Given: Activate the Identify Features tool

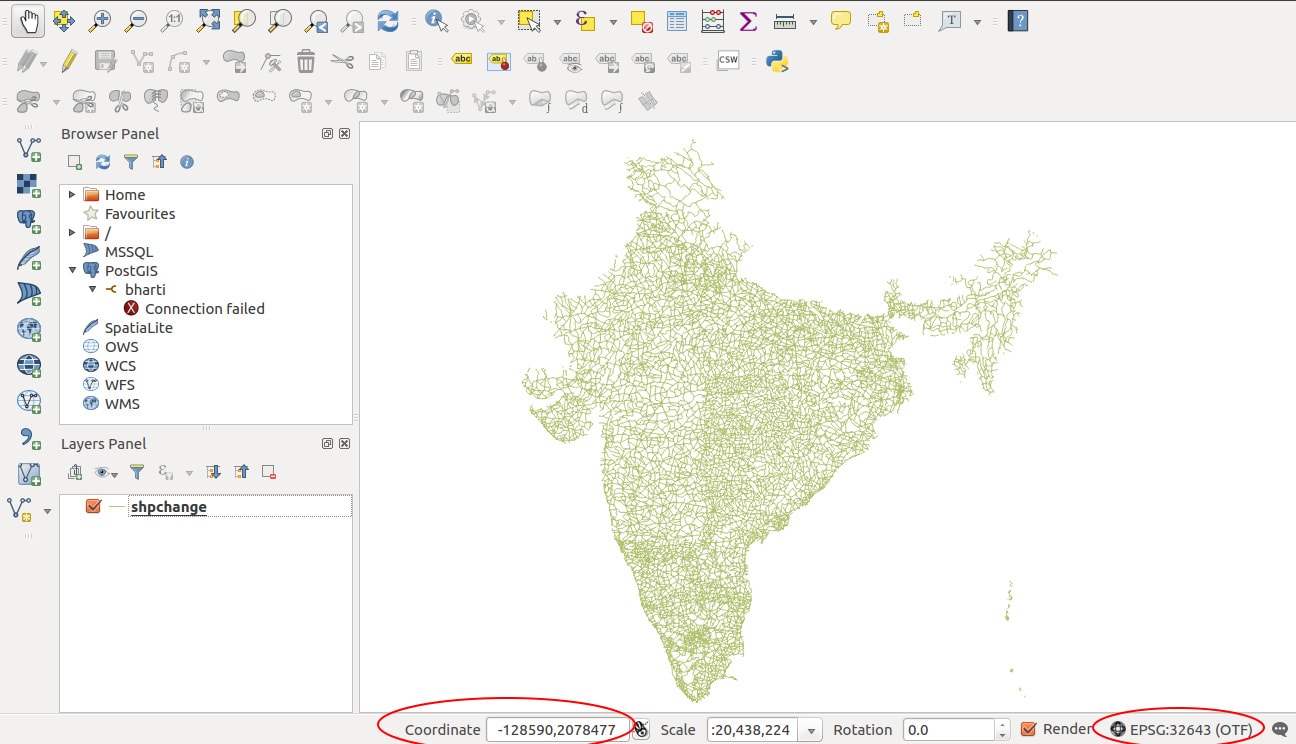Looking at the screenshot, I should pos(438,17).
